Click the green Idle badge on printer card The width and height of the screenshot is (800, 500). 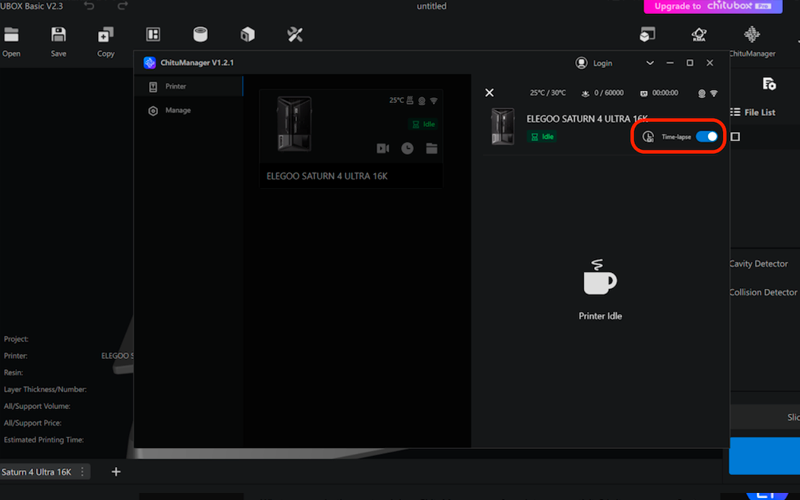click(423, 124)
